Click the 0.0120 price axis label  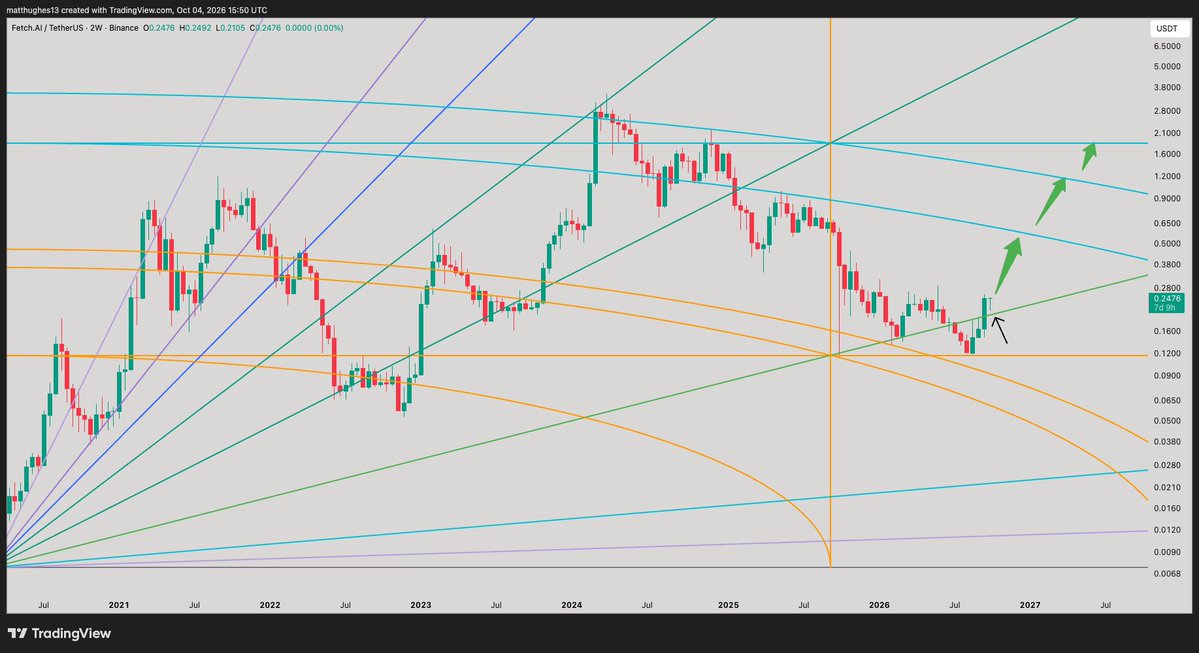1167,530
